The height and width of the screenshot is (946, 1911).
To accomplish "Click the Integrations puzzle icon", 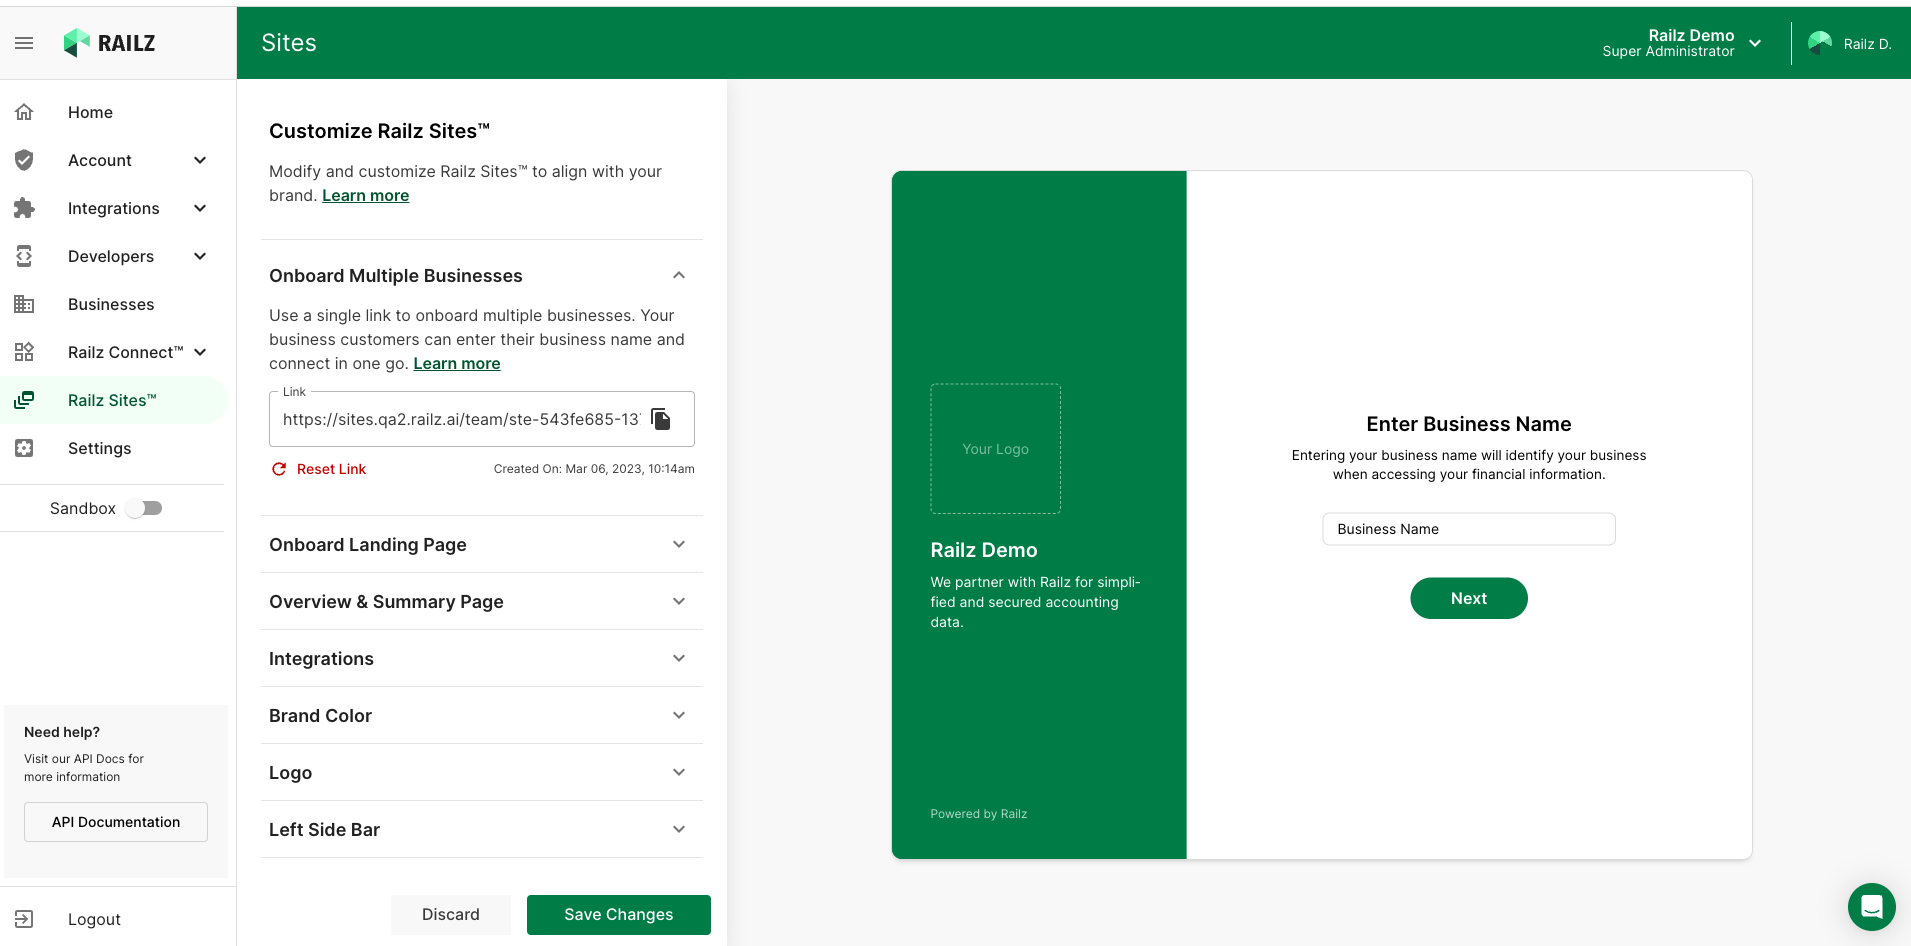I will click(x=24, y=208).
